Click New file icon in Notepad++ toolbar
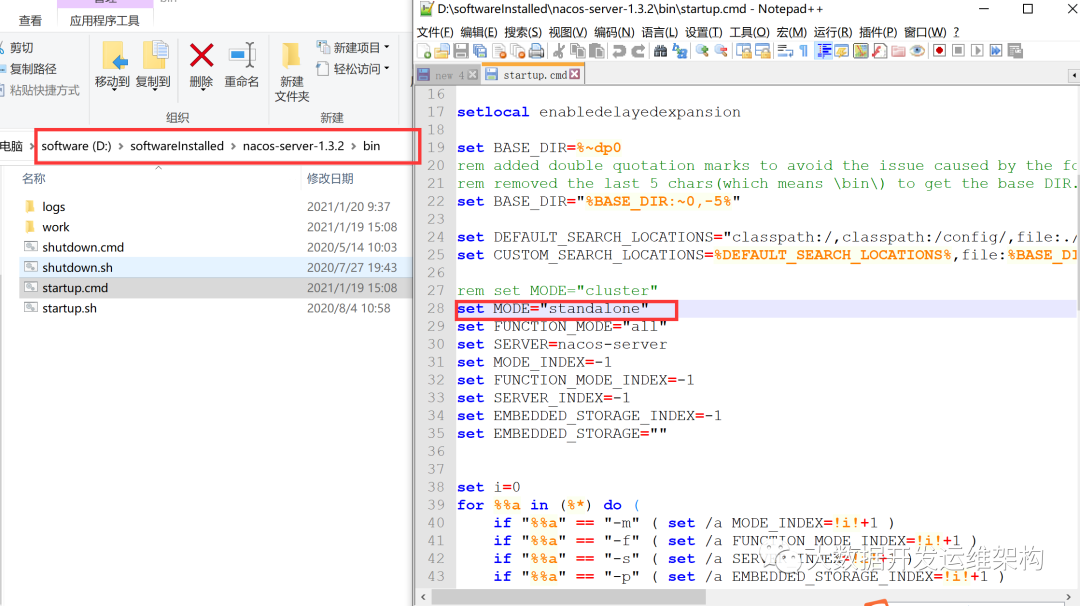Viewport: 1080px width, 606px height. point(424,51)
